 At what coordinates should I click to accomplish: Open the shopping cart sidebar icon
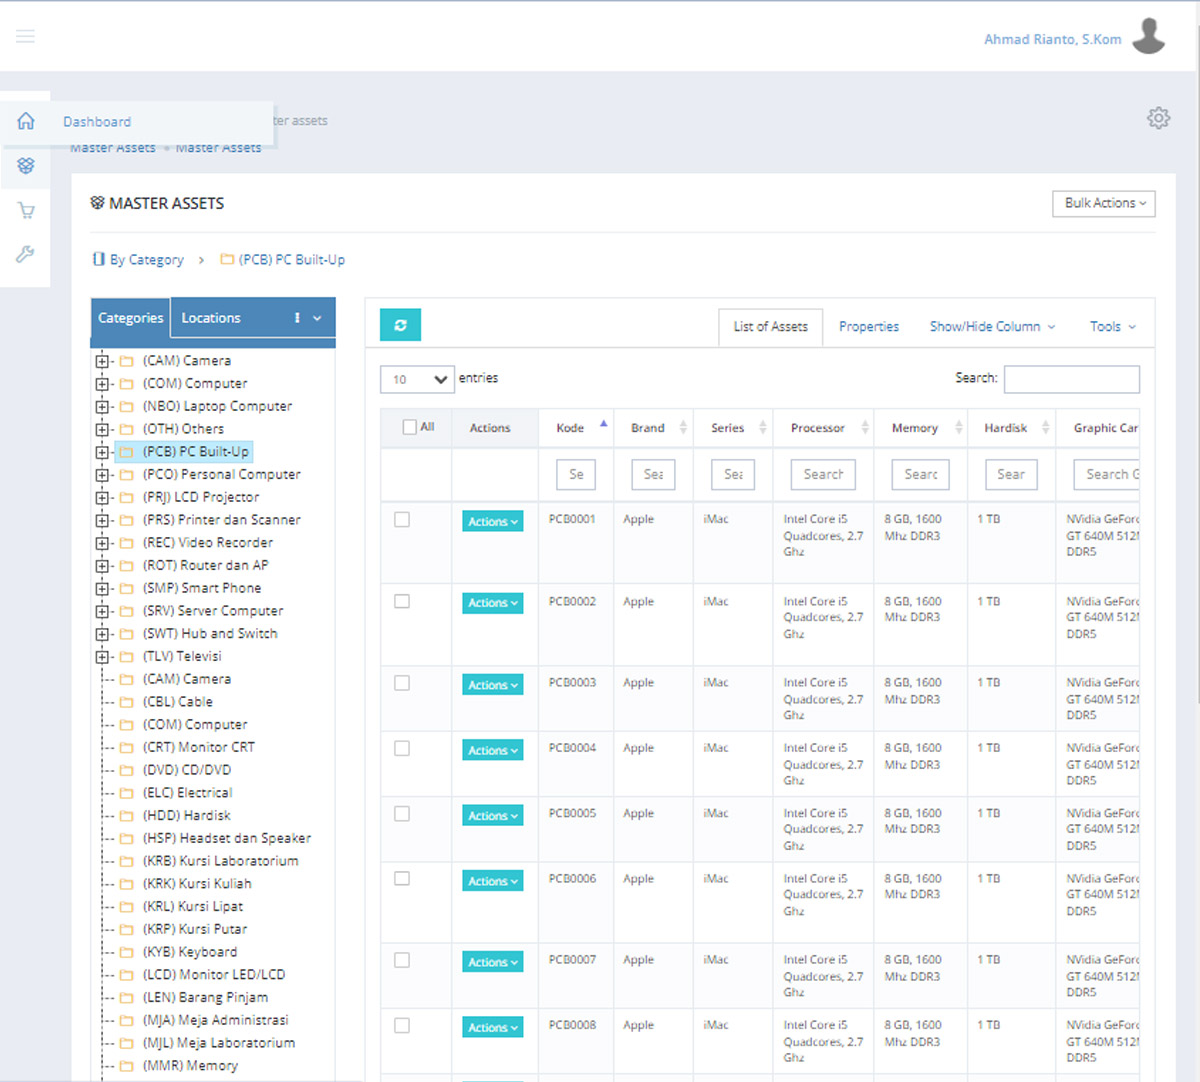pyautogui.click(x=26, y=210)
